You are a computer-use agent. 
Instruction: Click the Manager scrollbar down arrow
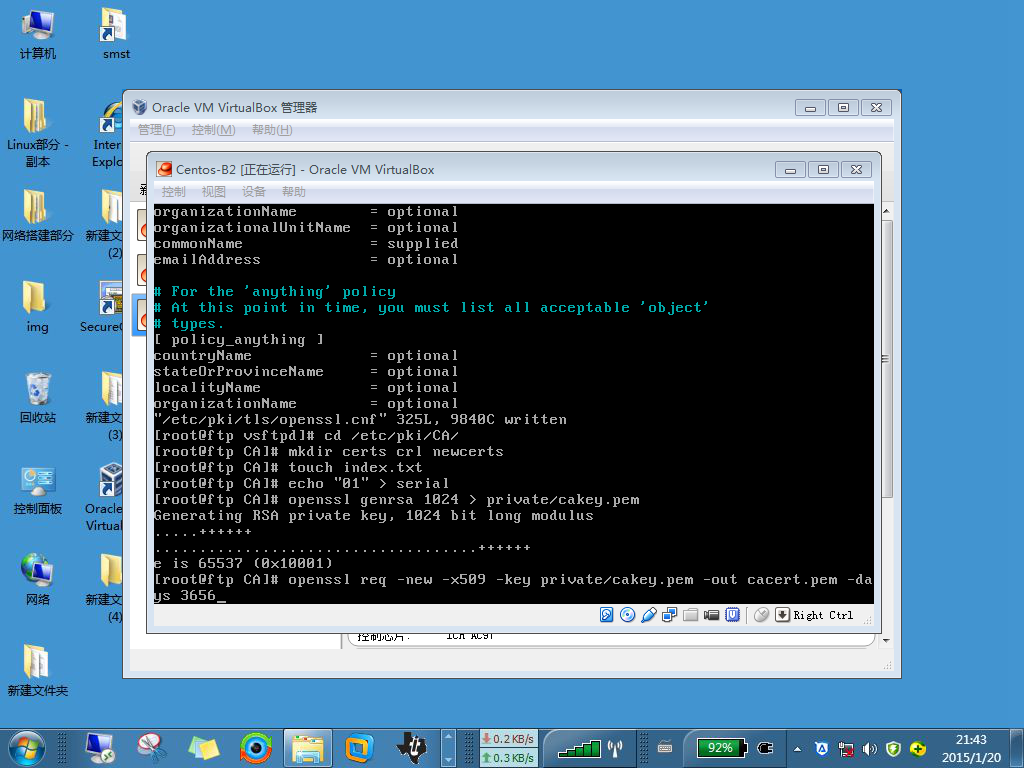point(887,640)
